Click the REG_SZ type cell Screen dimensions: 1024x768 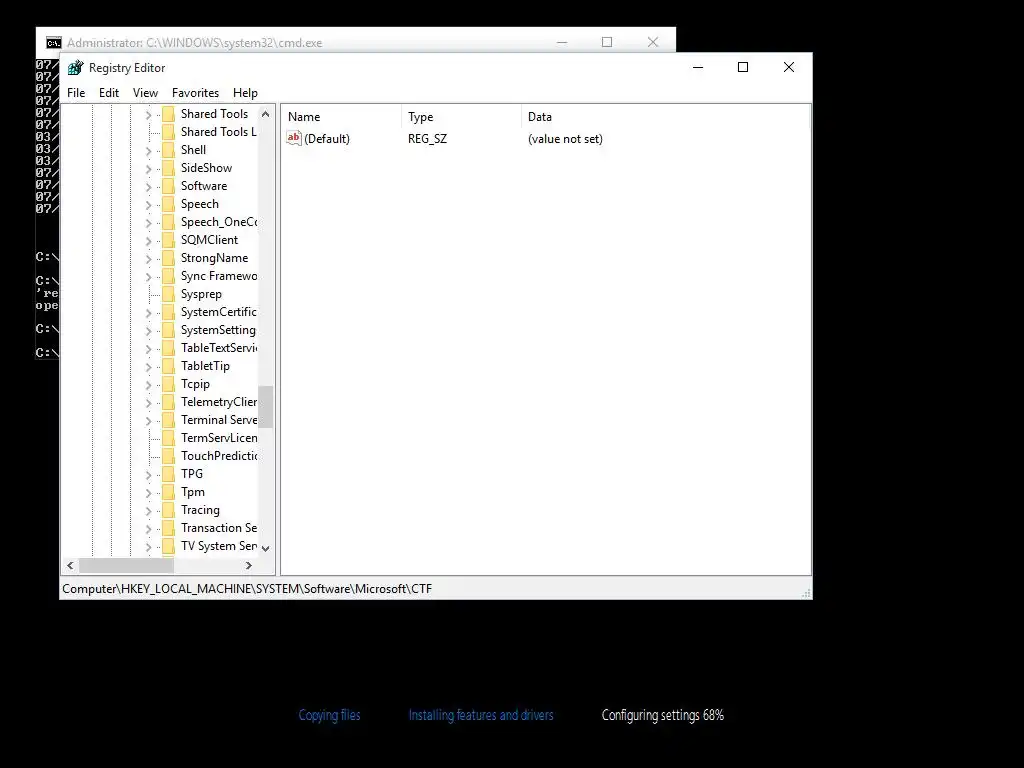tap(427, 139)
